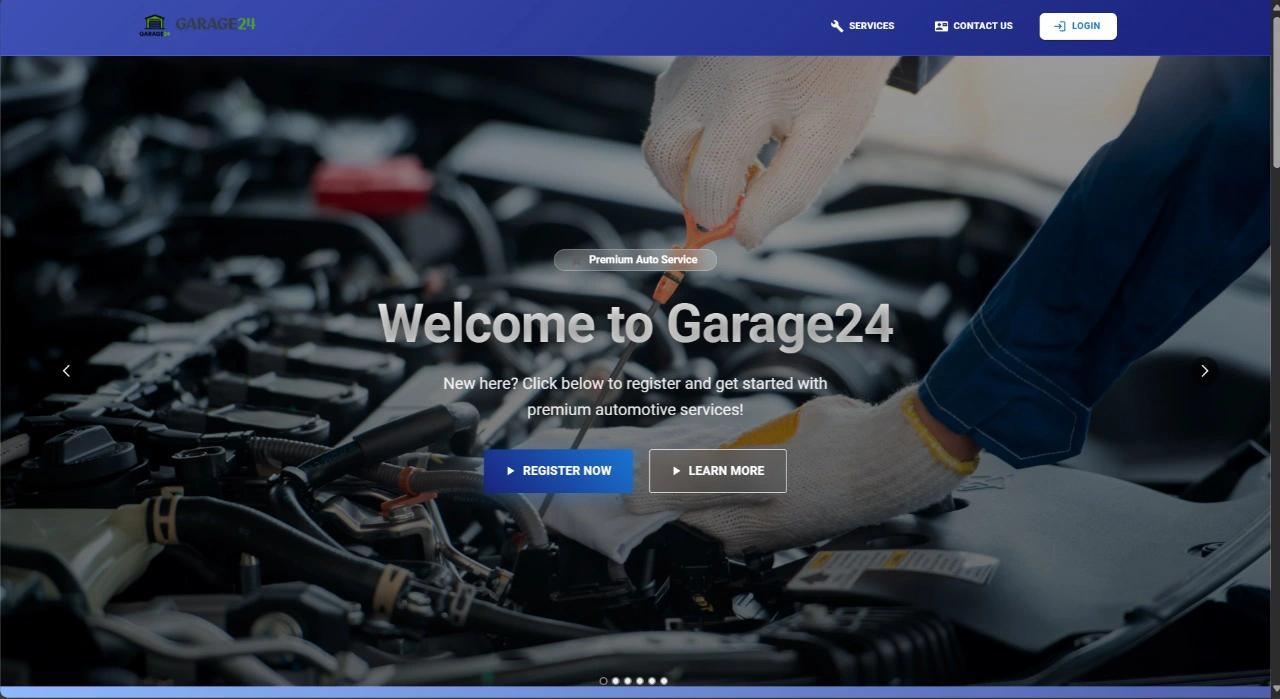Jump to second slide via indicator dot

(x=615, y=681)
